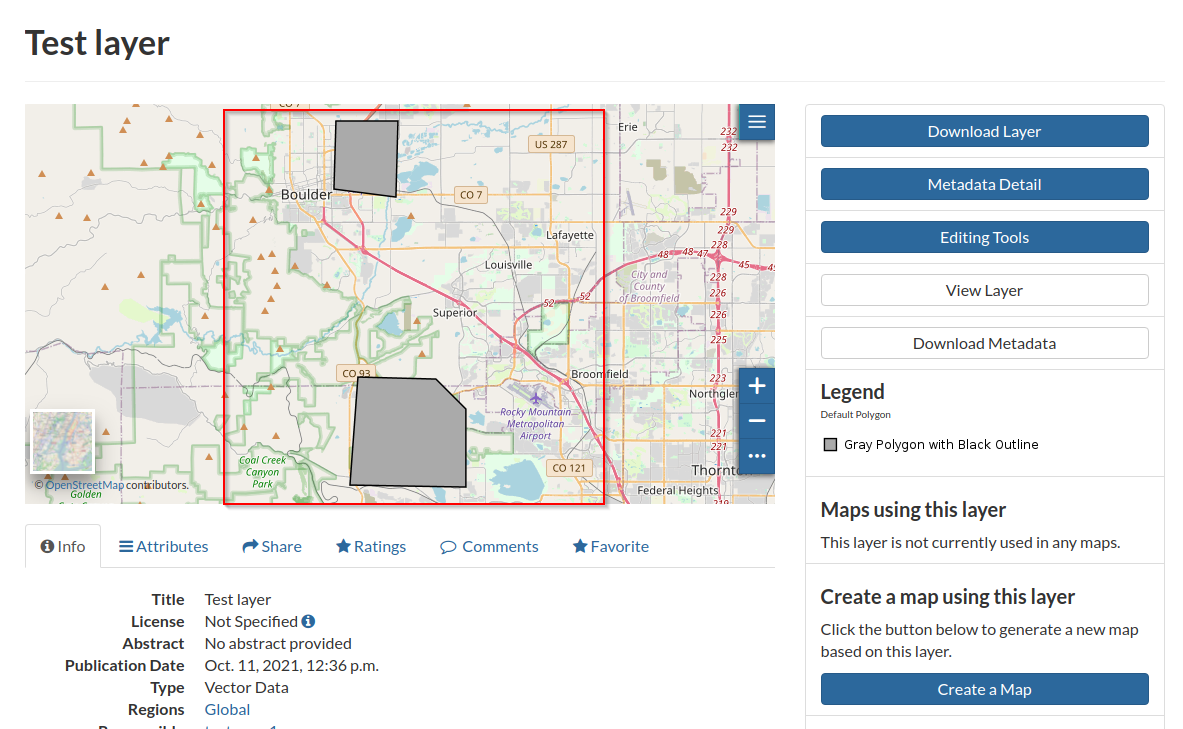Open the OpenStreetMap attribution link
Viewport: 1183px width, 729px height.
pos(84,485)
